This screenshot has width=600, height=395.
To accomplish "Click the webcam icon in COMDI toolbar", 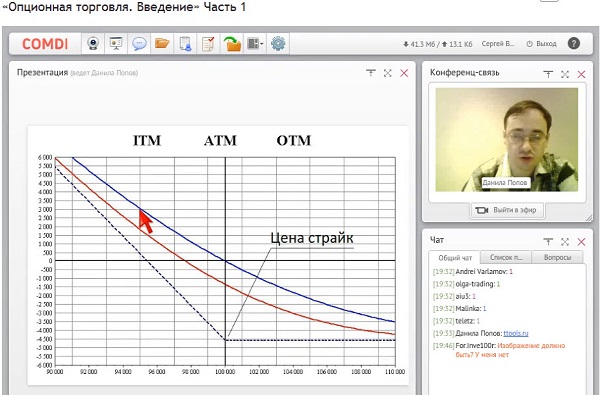I will [x=93, y=43].
